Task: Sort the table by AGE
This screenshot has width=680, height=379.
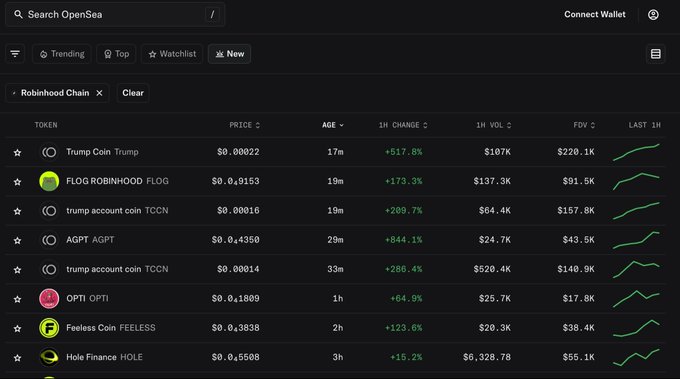Action: 333,125
